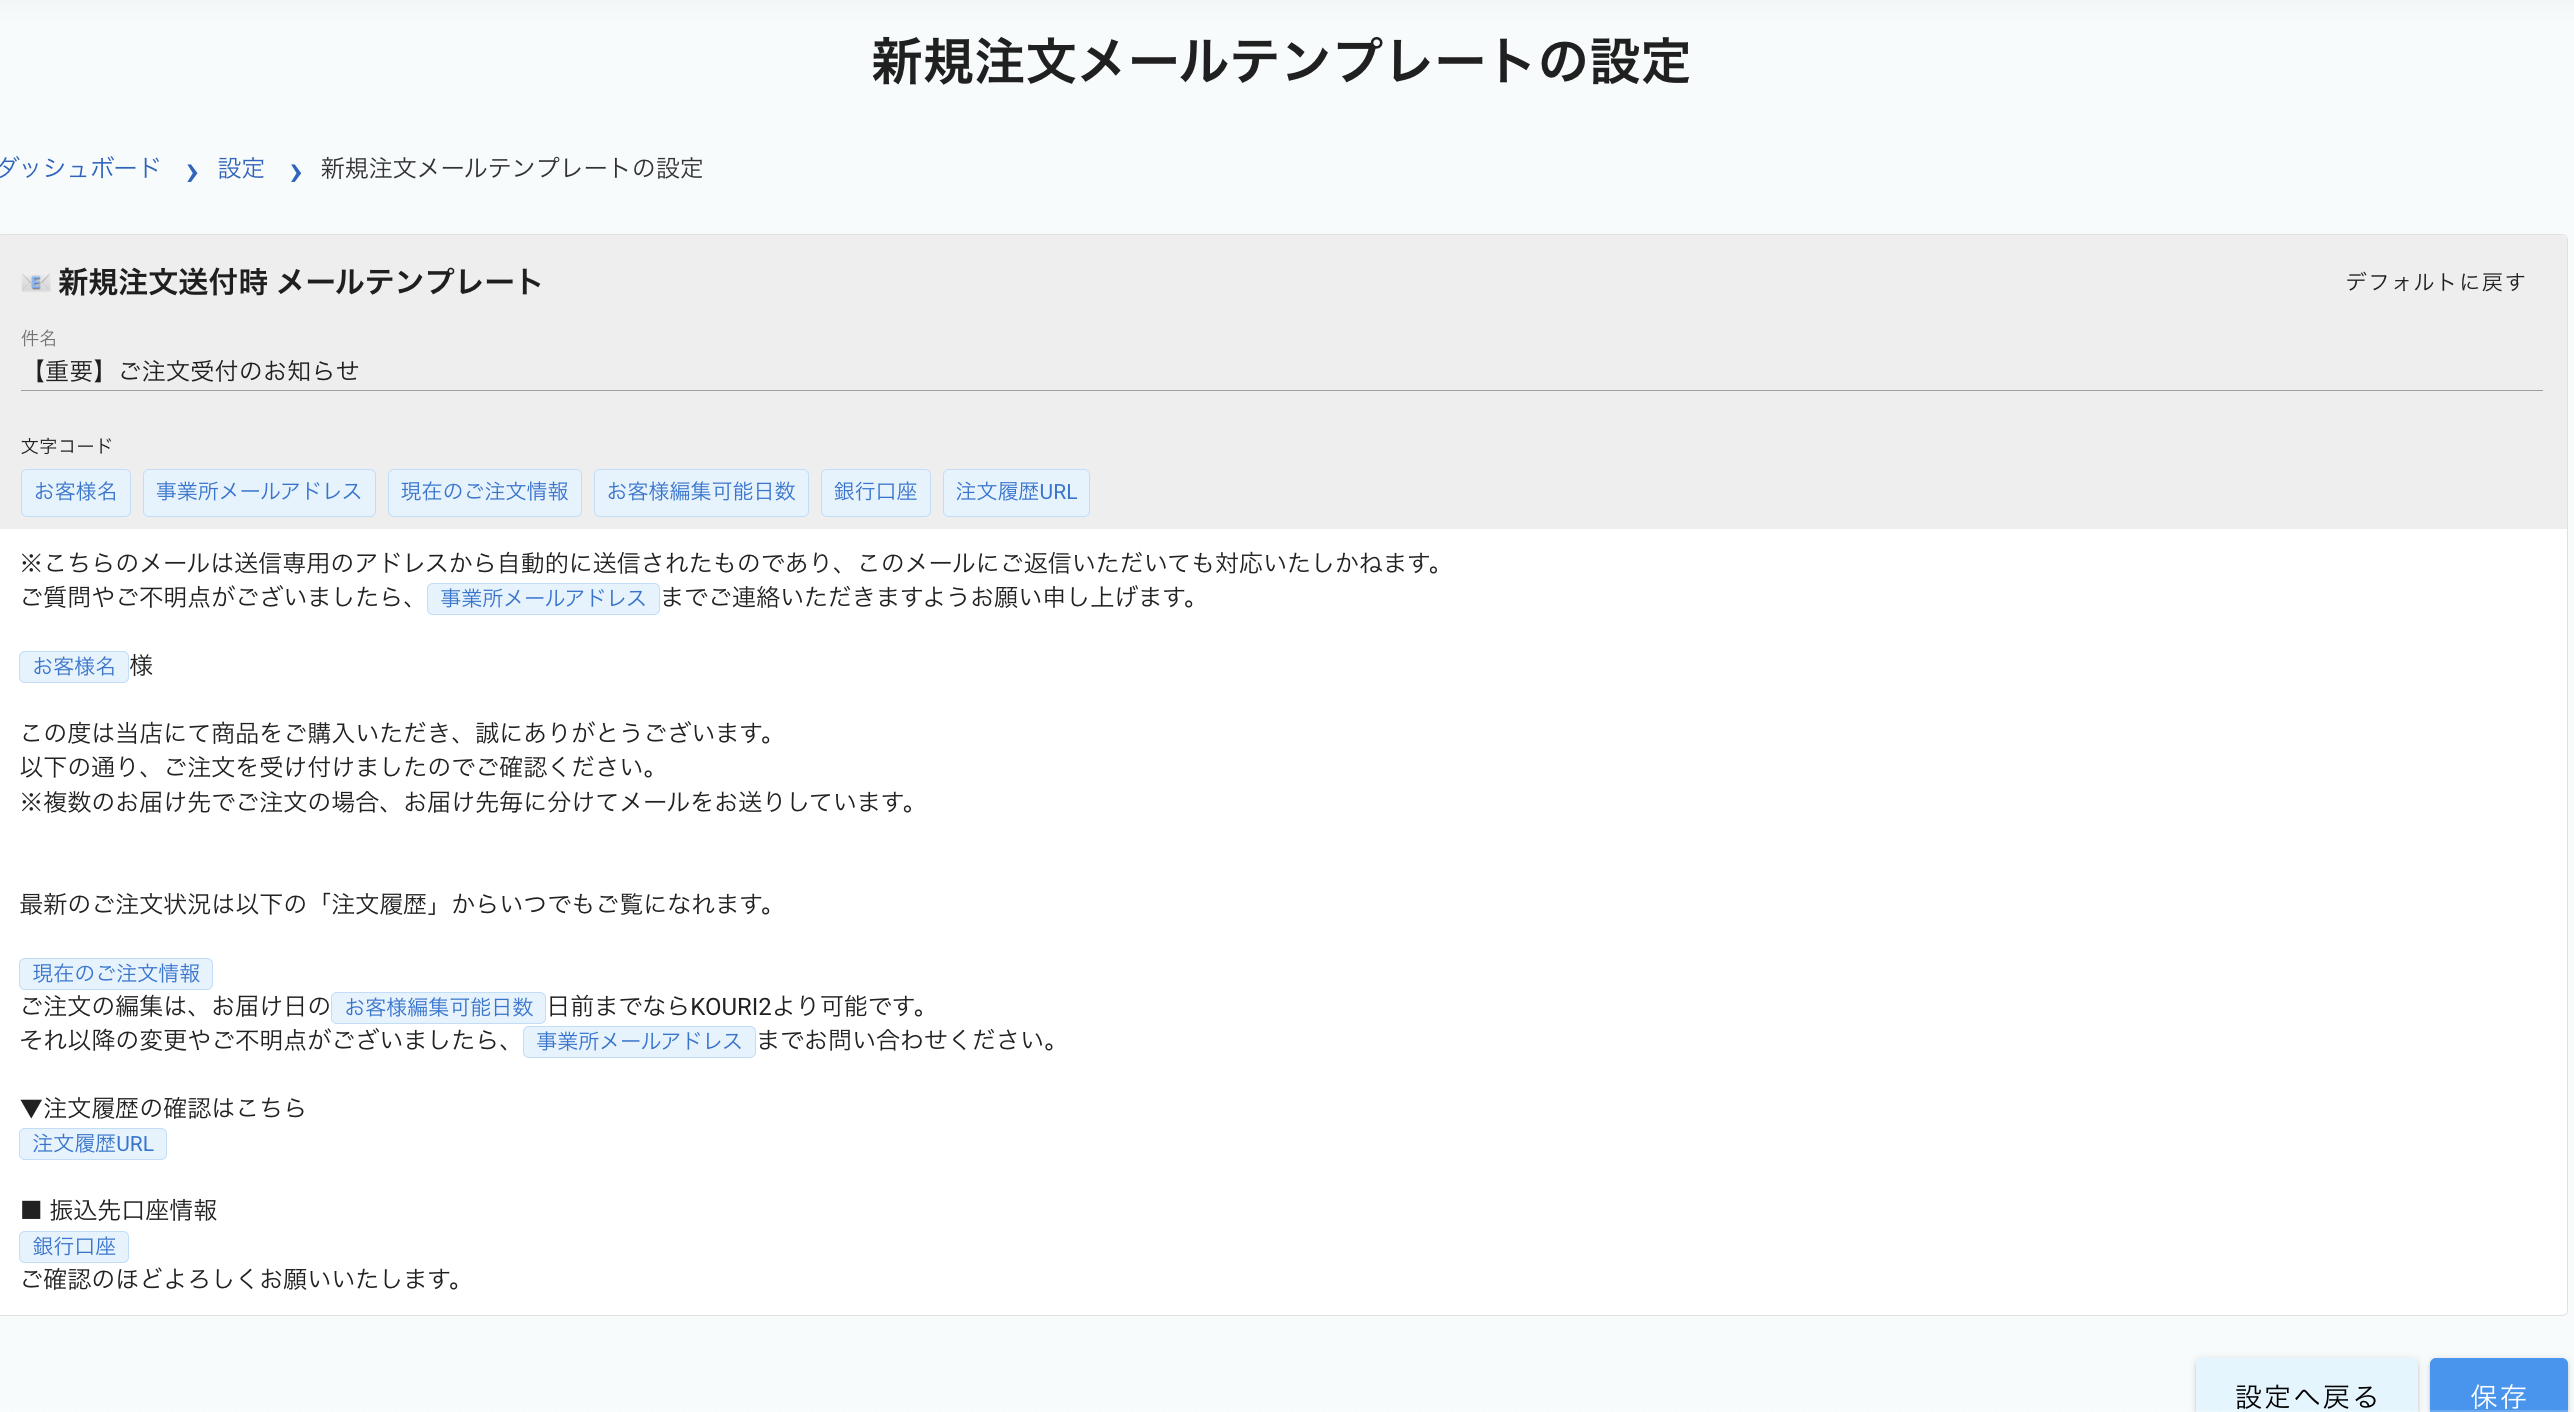Go to the 設定 breadcrumb link
This screenshot has width=2574, height=1412.
pyautogui.click(x=241, y=168)
